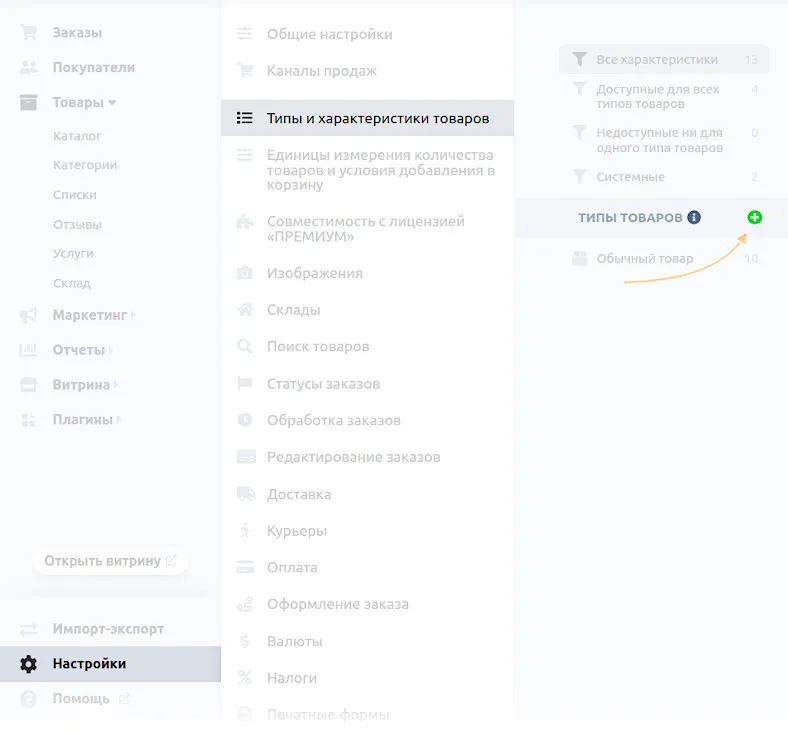Open Типы и характеристики товаров settings

coord(377,118)
